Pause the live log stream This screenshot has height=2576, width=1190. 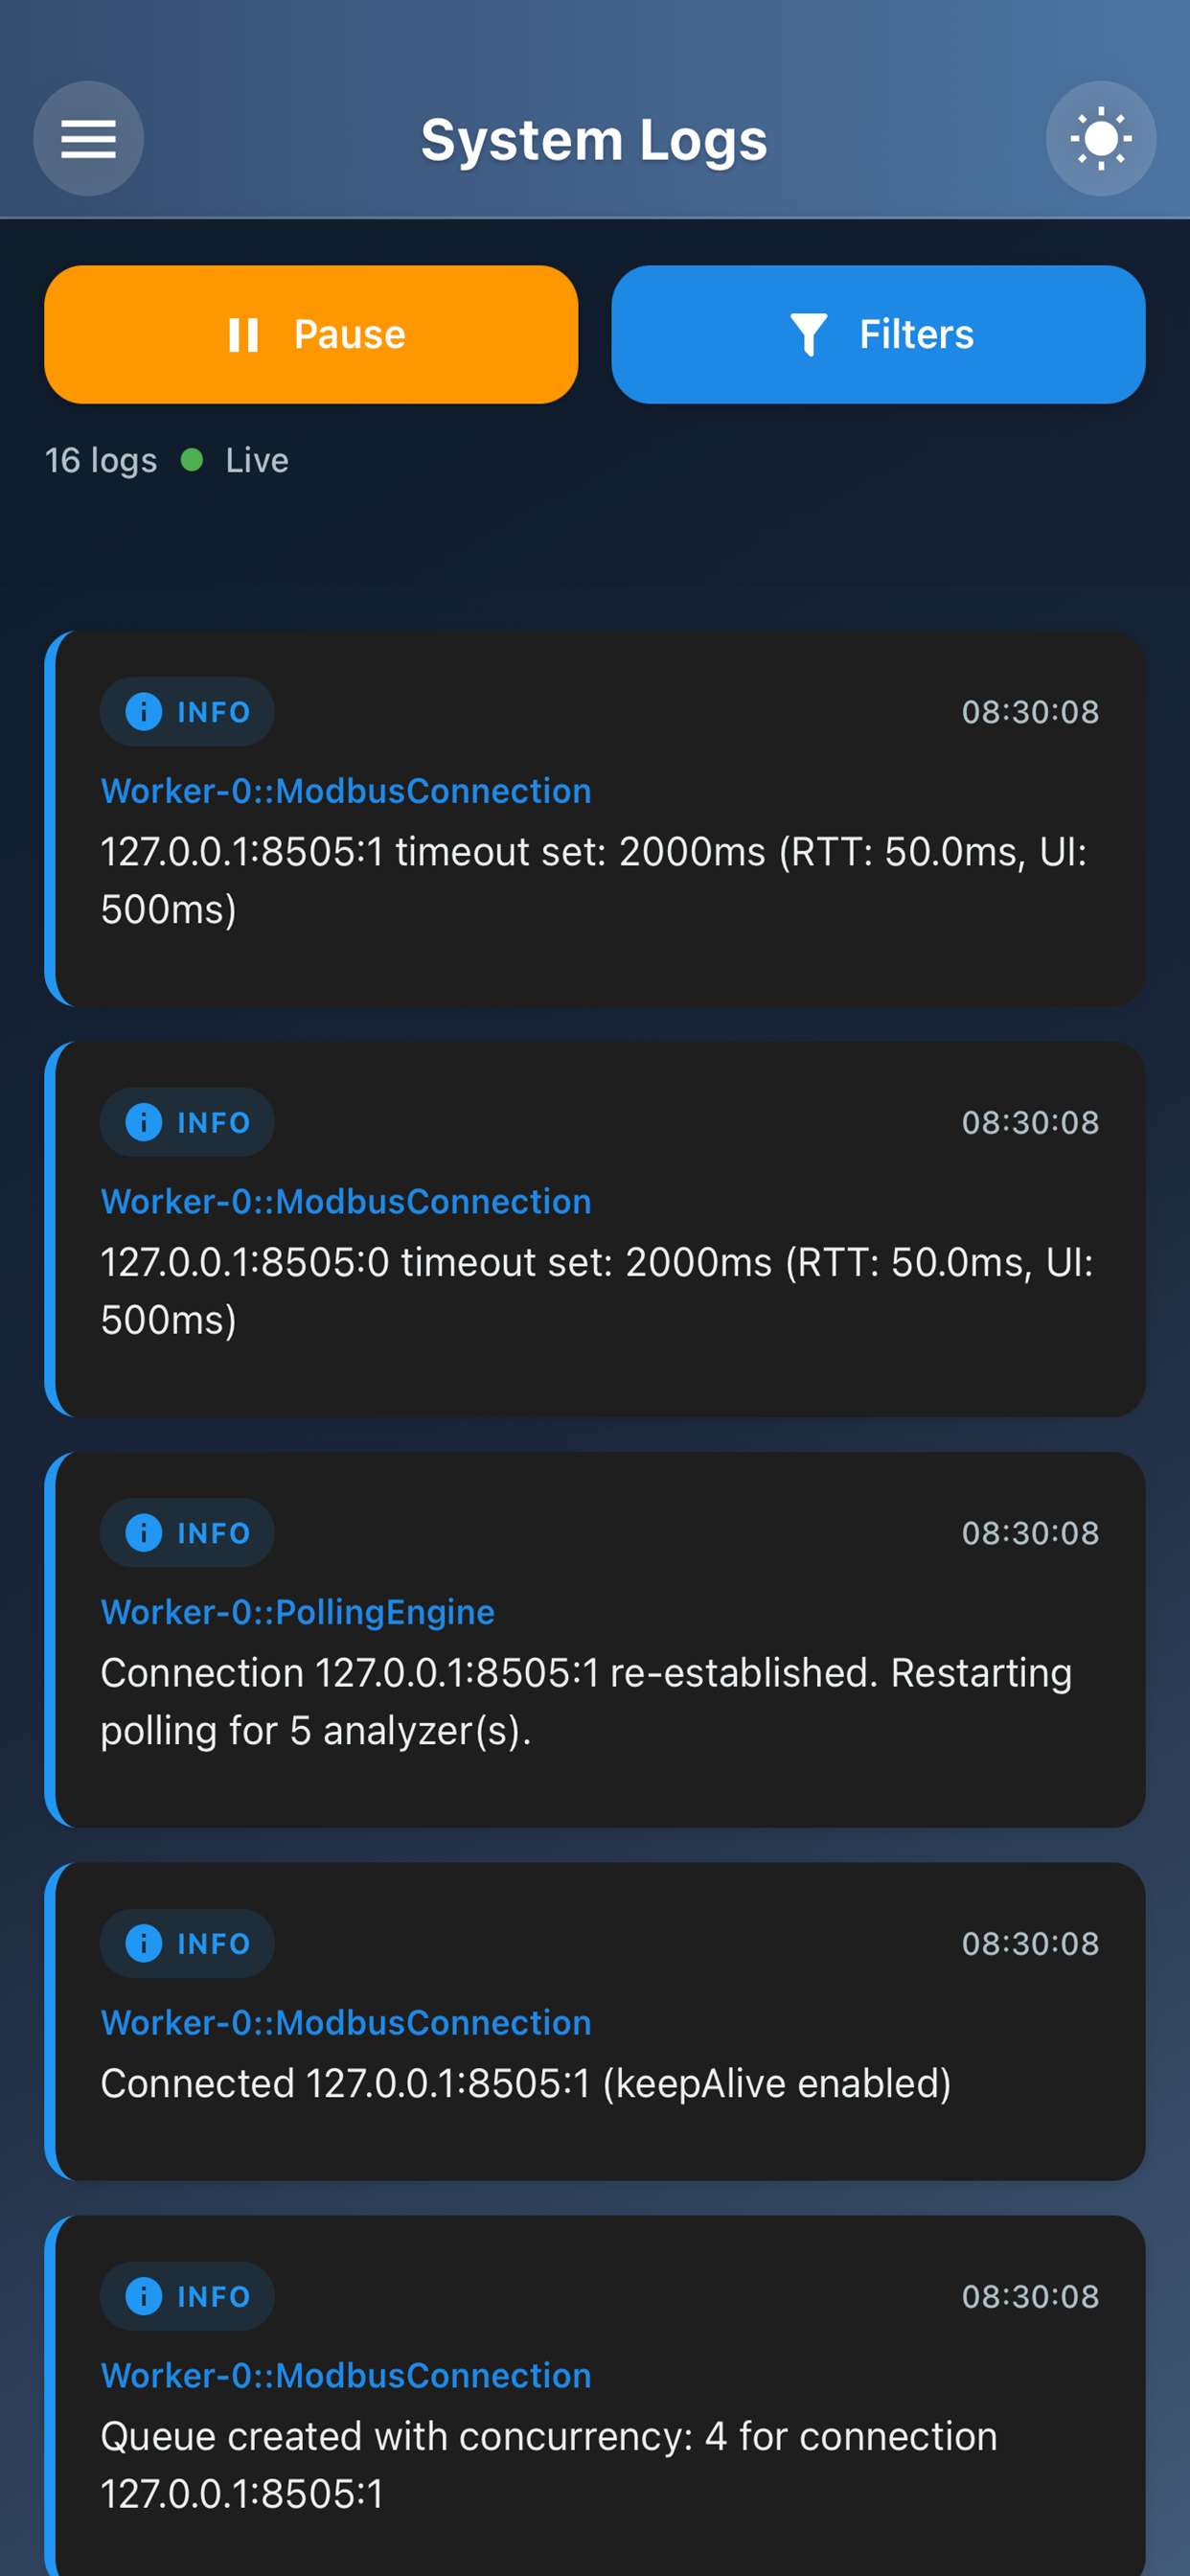coord(311,334)
